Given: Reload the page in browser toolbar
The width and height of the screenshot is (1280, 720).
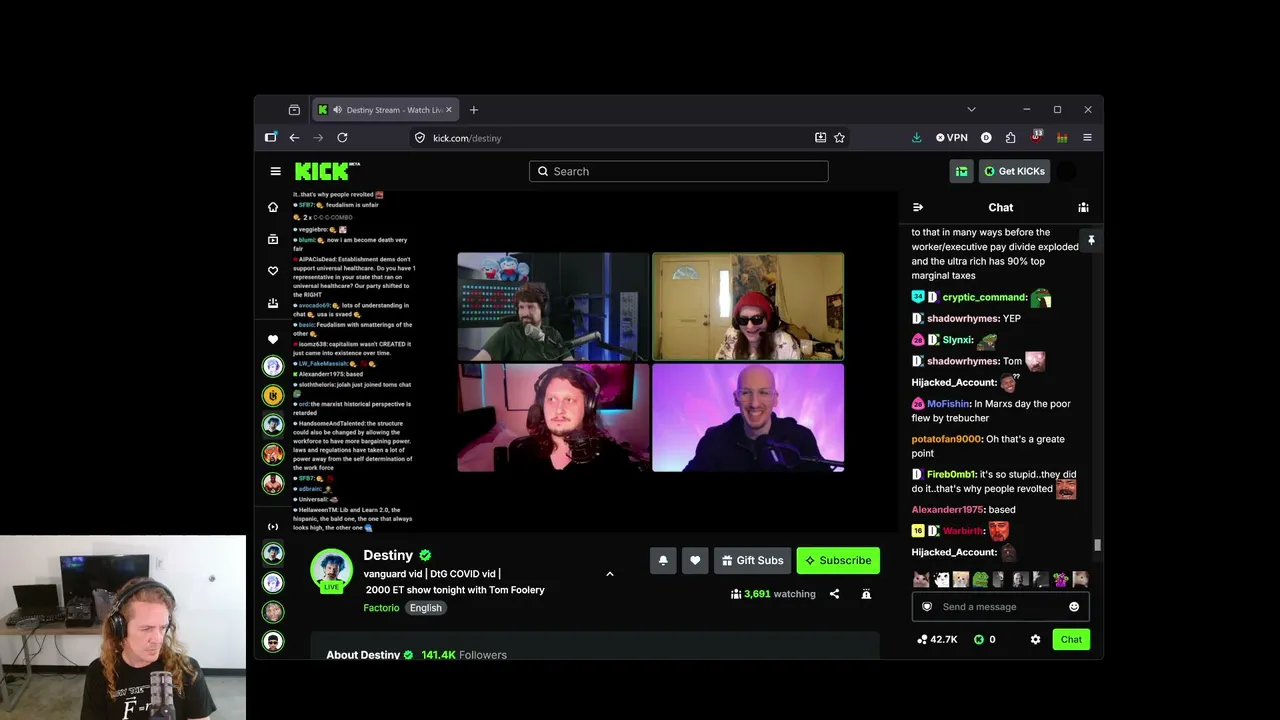Looking at the screenshot, I should click(342, 138).
